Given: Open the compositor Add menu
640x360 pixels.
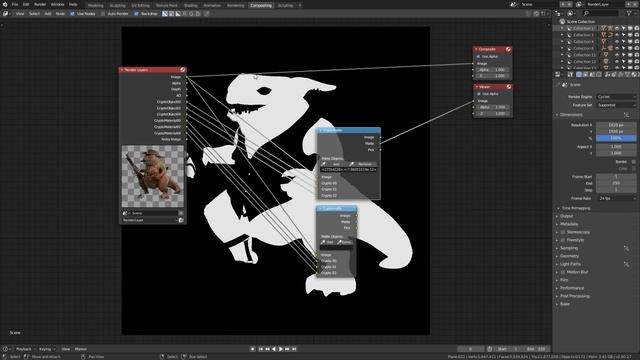Looking at the screenshot, I should point(48,13).
